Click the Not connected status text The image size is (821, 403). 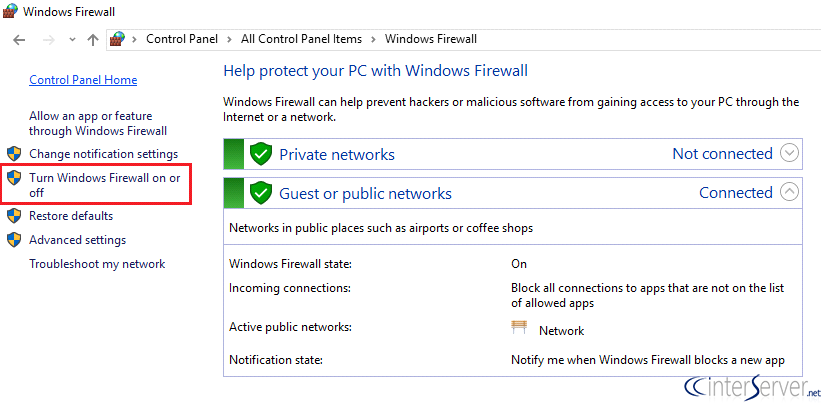(x=723, y=153)
